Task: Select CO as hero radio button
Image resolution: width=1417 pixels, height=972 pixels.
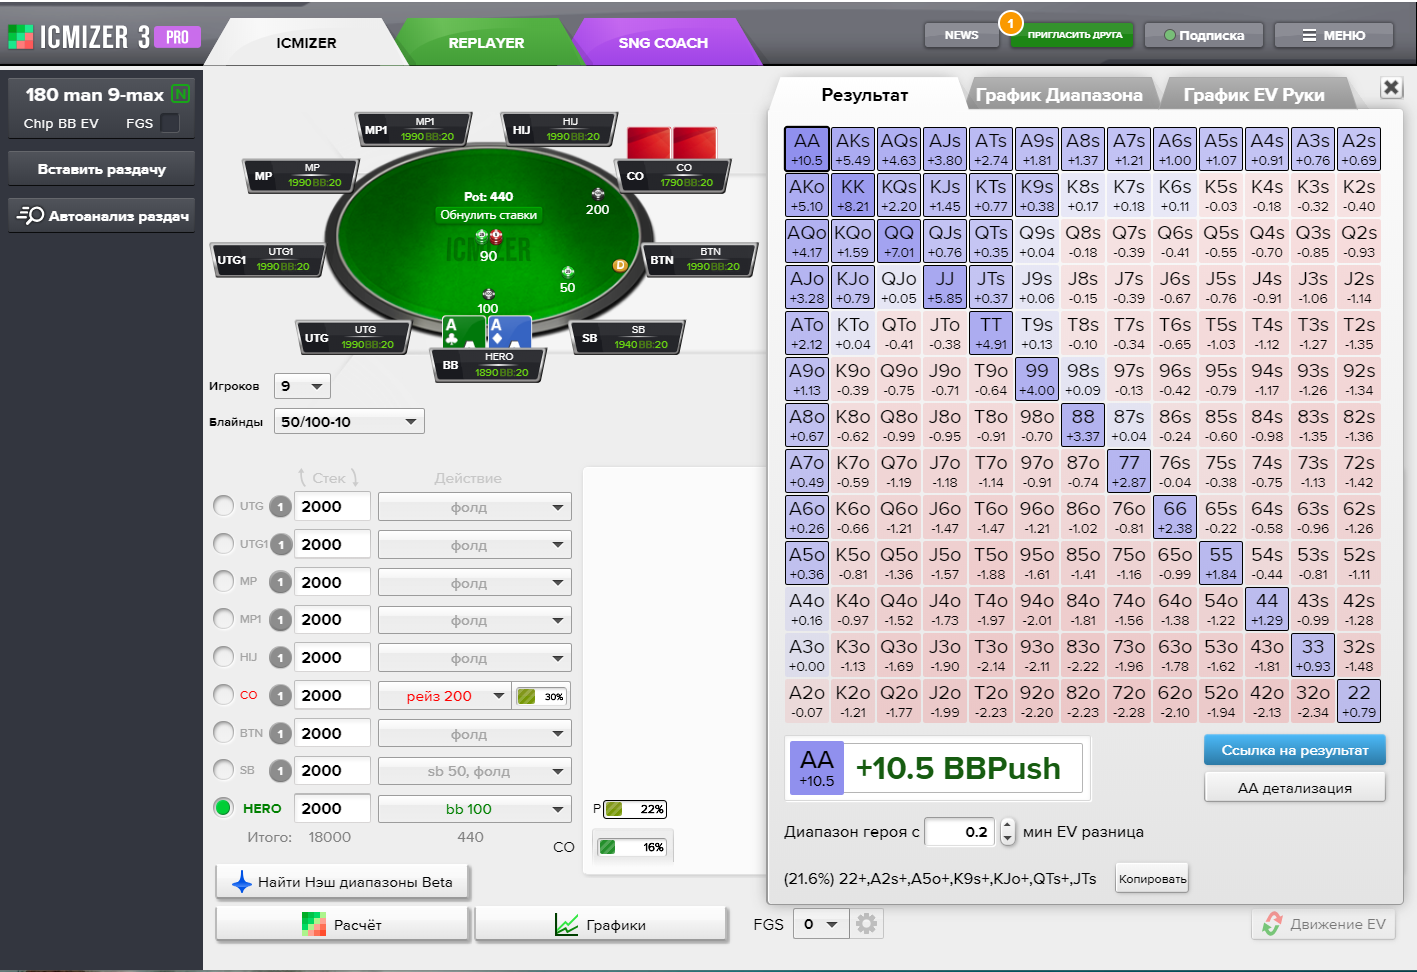Action: (x=224, y=694)
